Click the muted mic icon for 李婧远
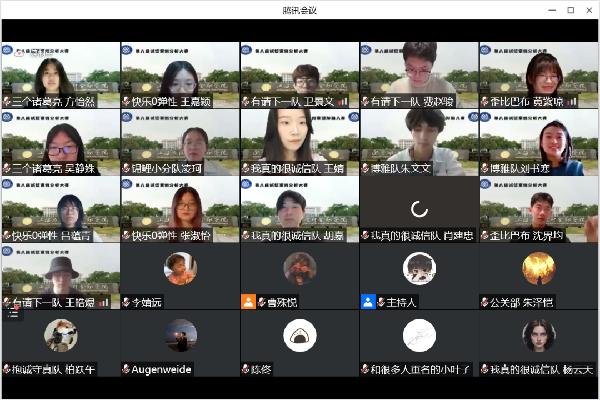Viewport: 600px width, 400px height. [x=126, y=301]
